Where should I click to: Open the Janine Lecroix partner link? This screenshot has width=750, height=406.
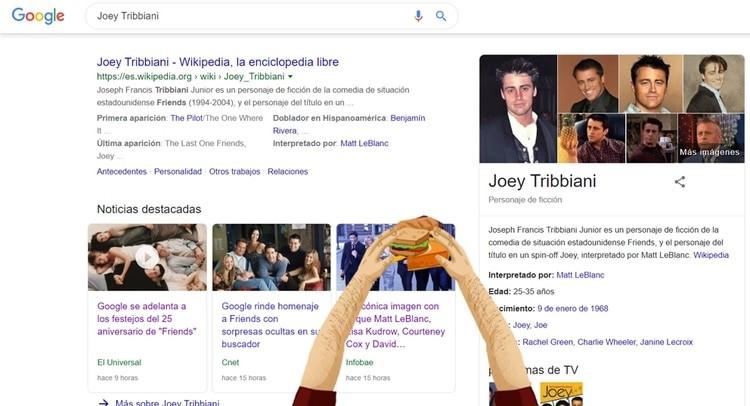(666, 342)
